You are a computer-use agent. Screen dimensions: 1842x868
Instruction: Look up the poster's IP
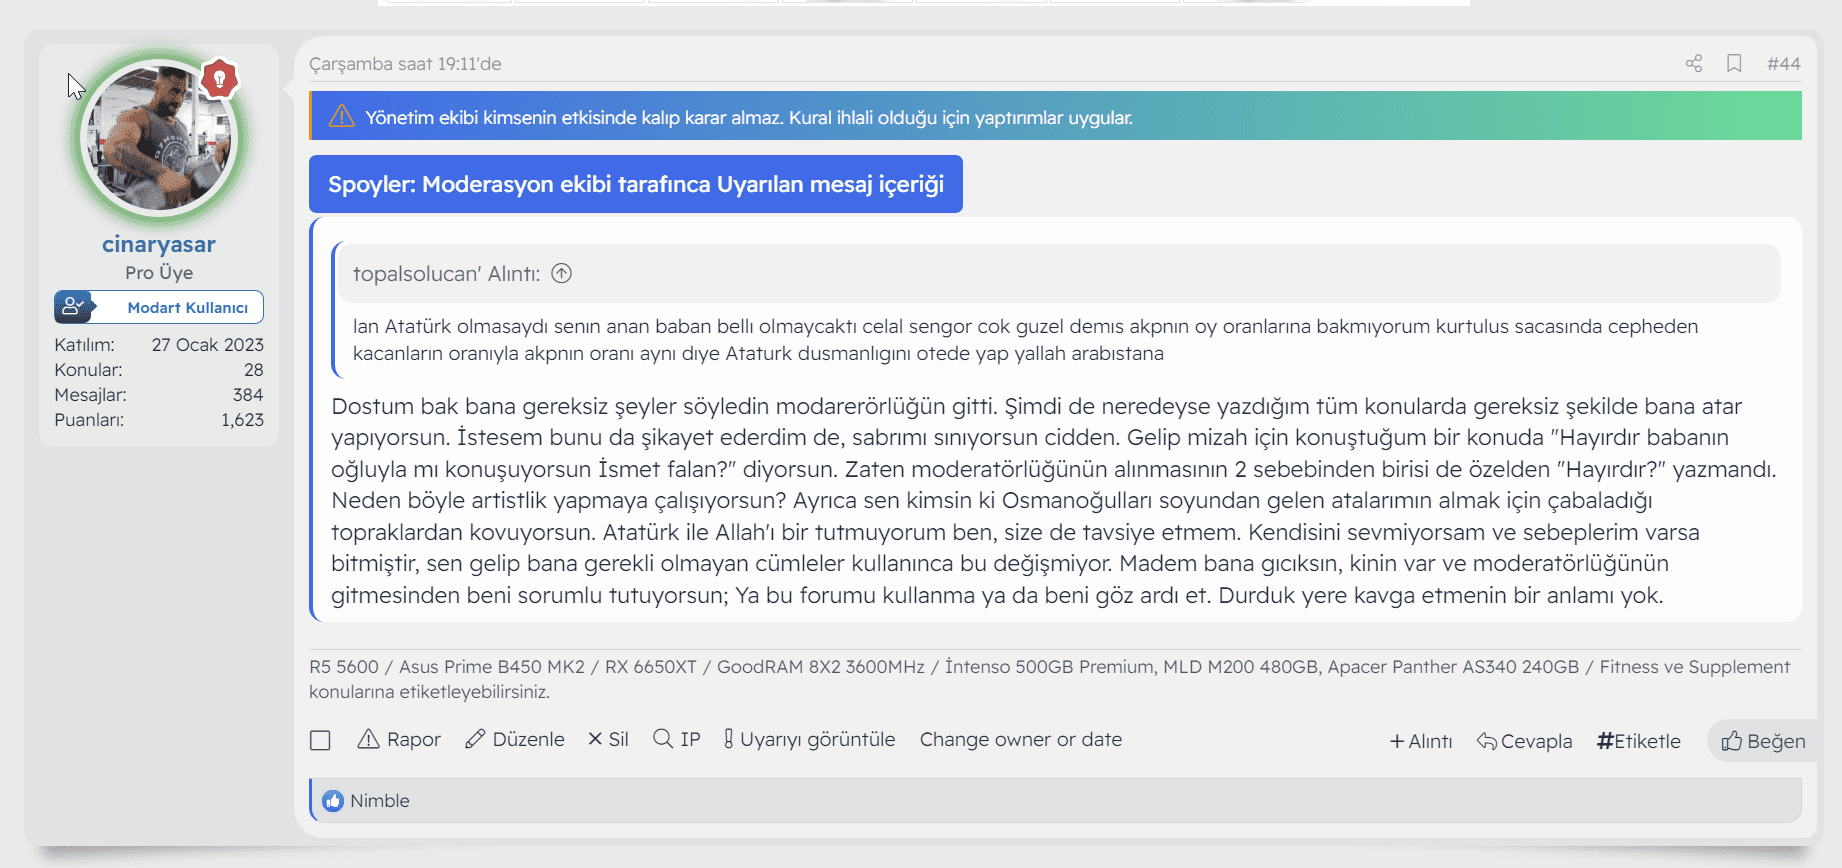(677, 740)
